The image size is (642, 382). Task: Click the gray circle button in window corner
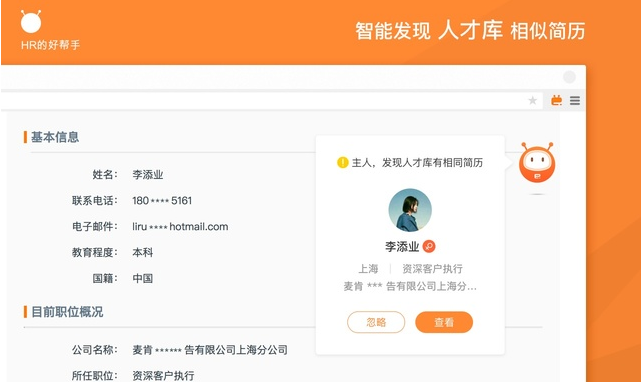click(569, 77)
